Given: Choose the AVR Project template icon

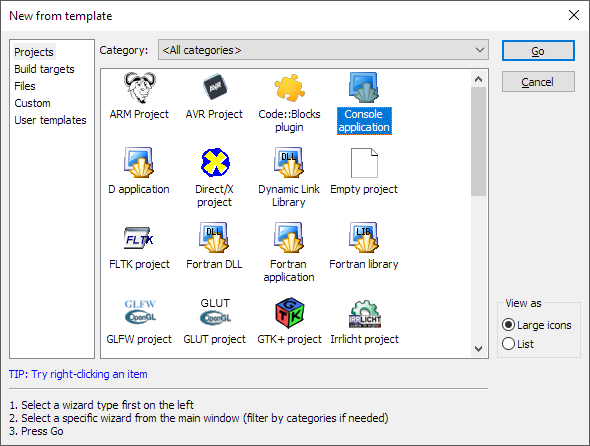Looking at the screenshot, I should point(215,87).
